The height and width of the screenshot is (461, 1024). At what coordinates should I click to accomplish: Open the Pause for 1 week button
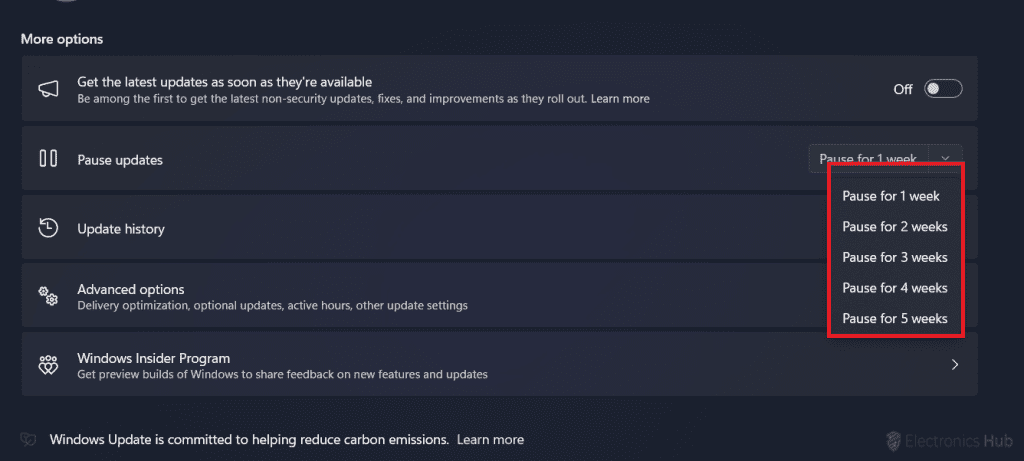[867, 159]
